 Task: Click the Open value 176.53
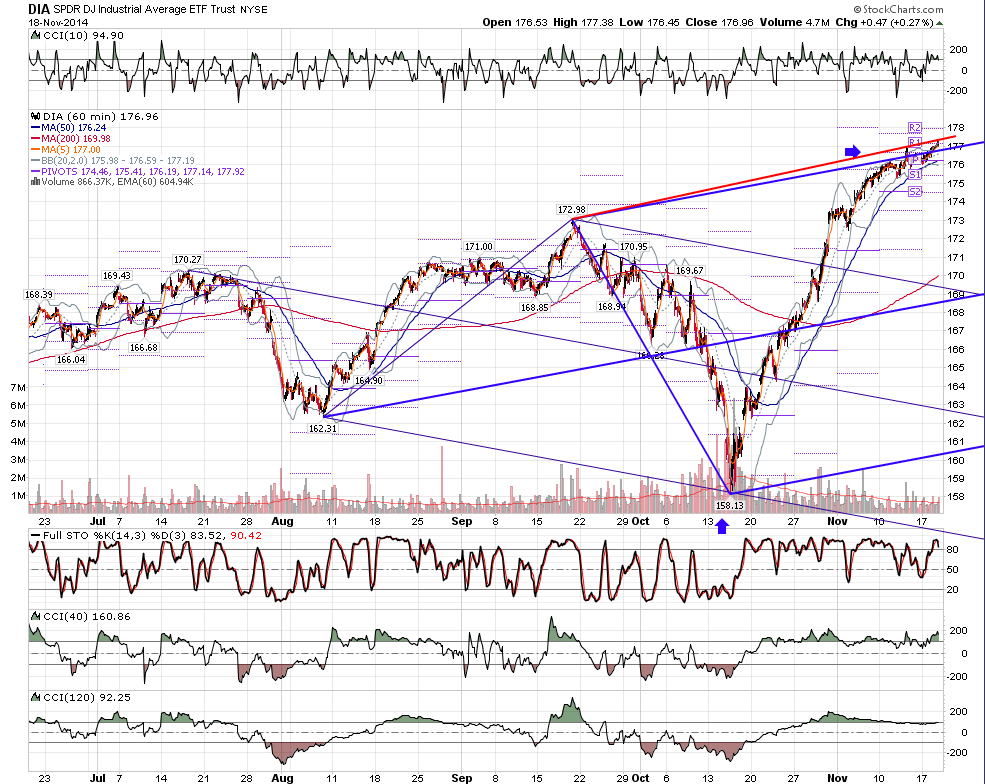tap(531, 23)
